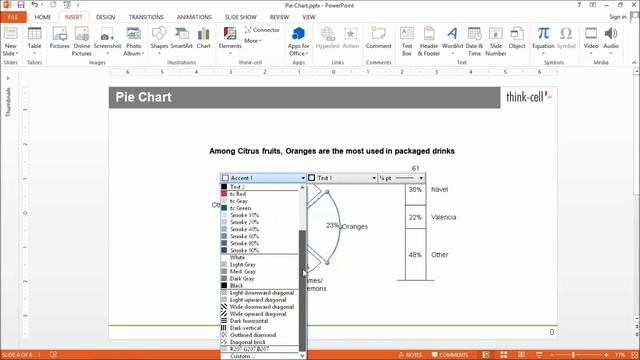The width and height of the screenshot is (640, 360).
Task: Select Light Gray fill
Action: 260,264
